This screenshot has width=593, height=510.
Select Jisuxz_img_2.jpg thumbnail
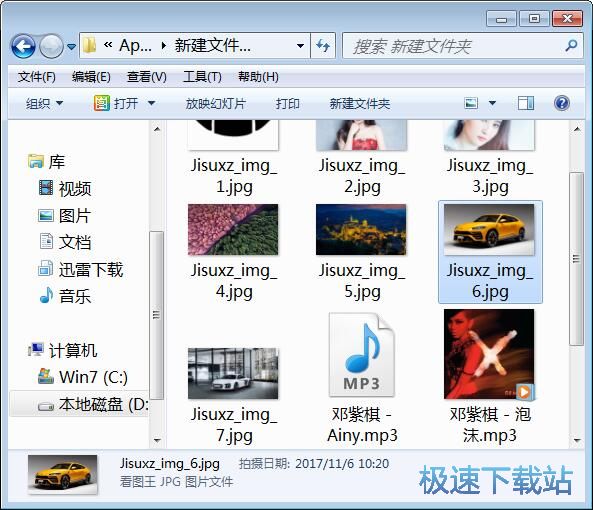362,135
